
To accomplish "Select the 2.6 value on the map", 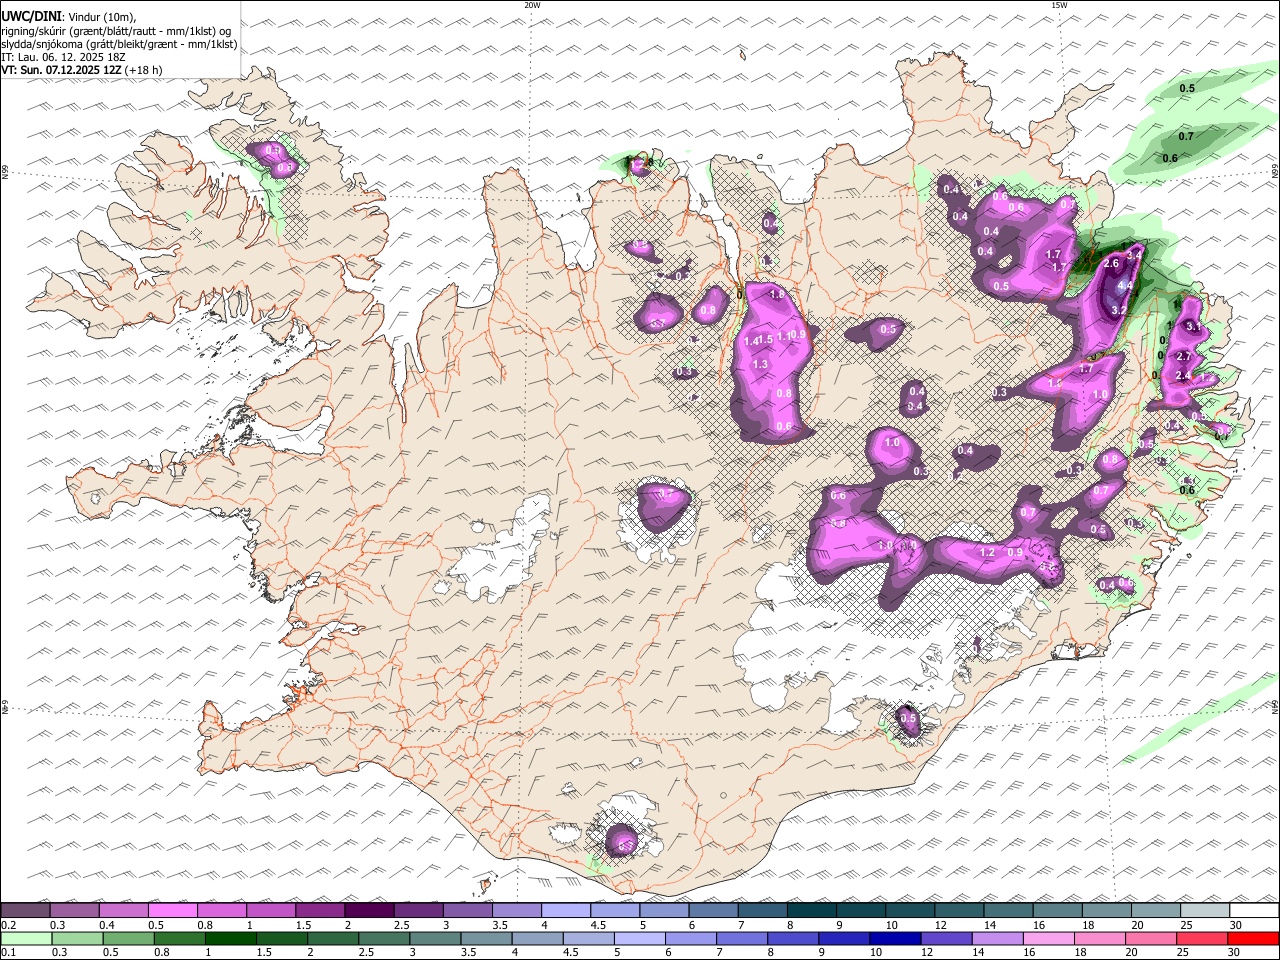I will pyautogui.click(x=1111, y=264).
